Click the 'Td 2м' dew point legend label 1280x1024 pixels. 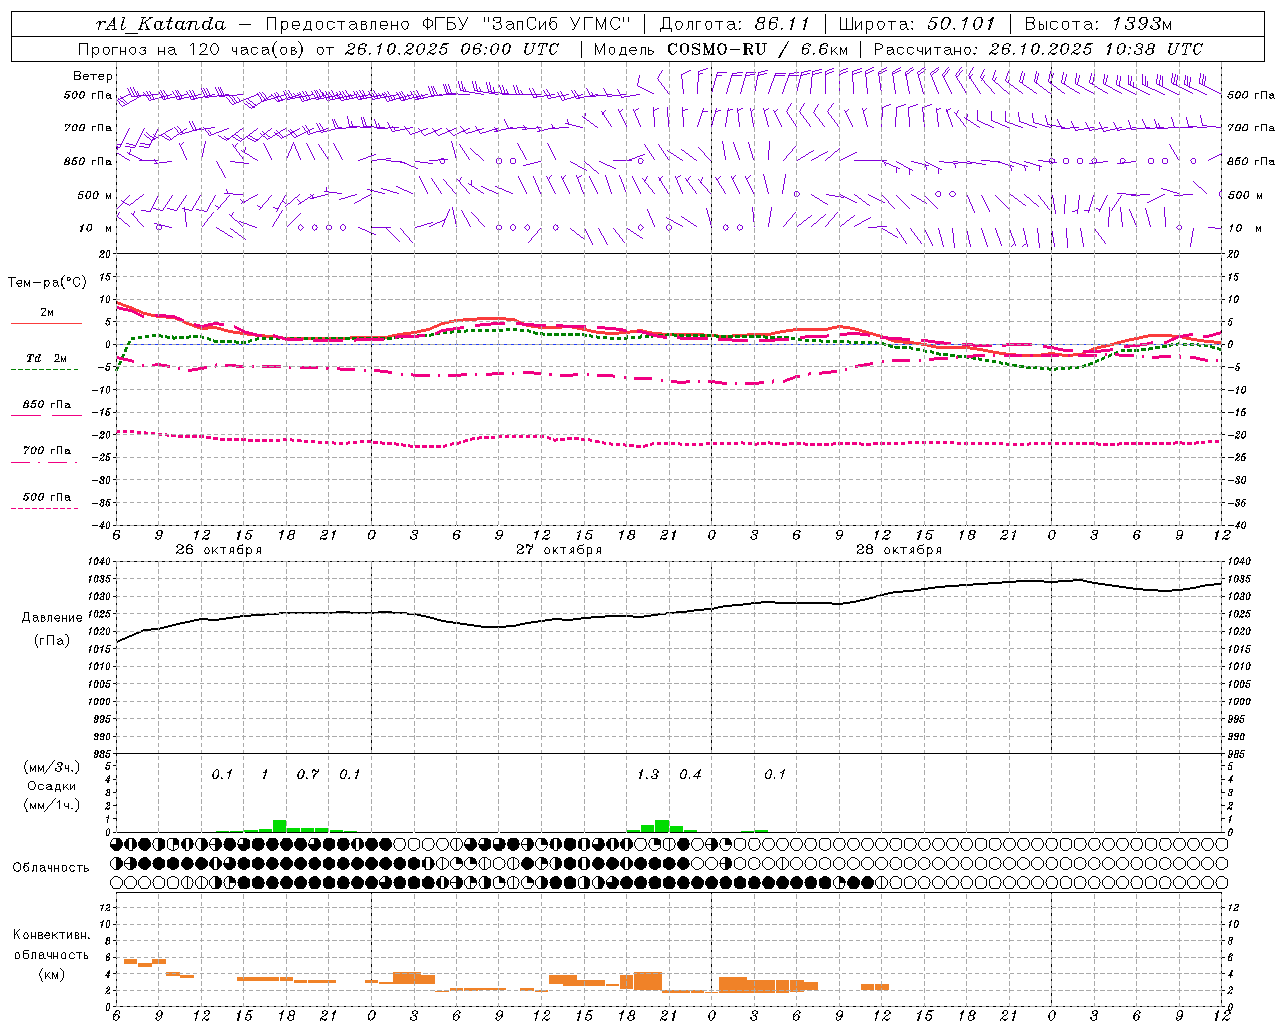pos(47,358)
